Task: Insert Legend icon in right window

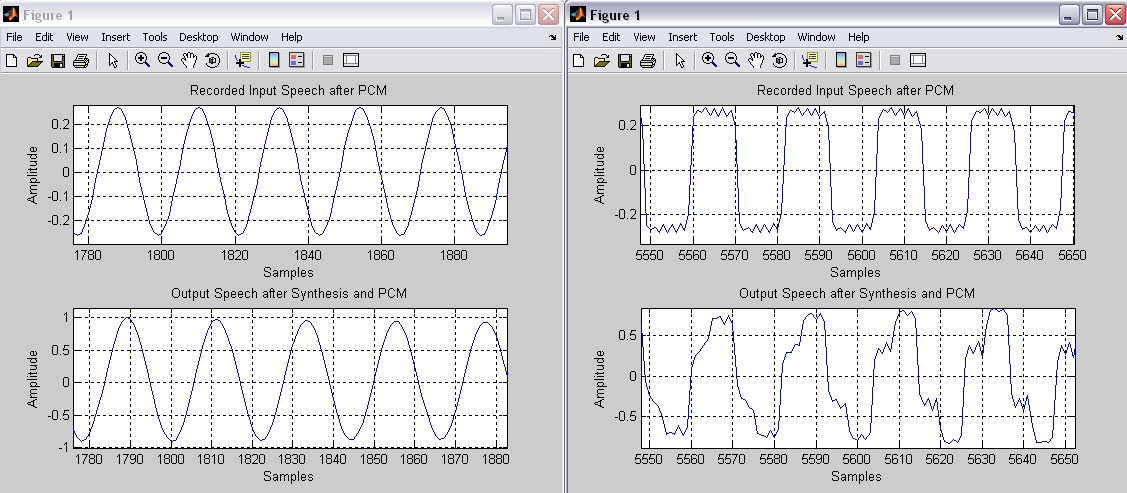Action: 863,60
